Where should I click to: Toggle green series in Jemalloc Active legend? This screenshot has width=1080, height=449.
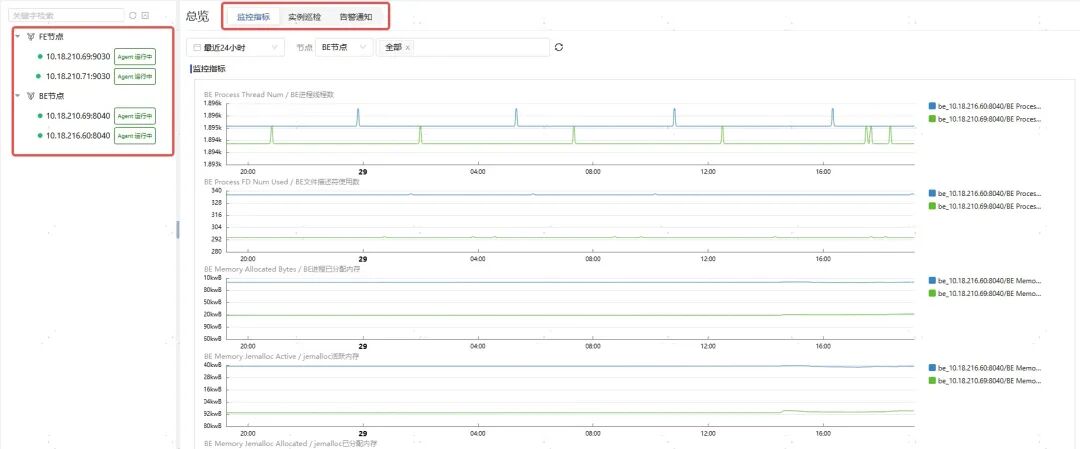(986, 380)
